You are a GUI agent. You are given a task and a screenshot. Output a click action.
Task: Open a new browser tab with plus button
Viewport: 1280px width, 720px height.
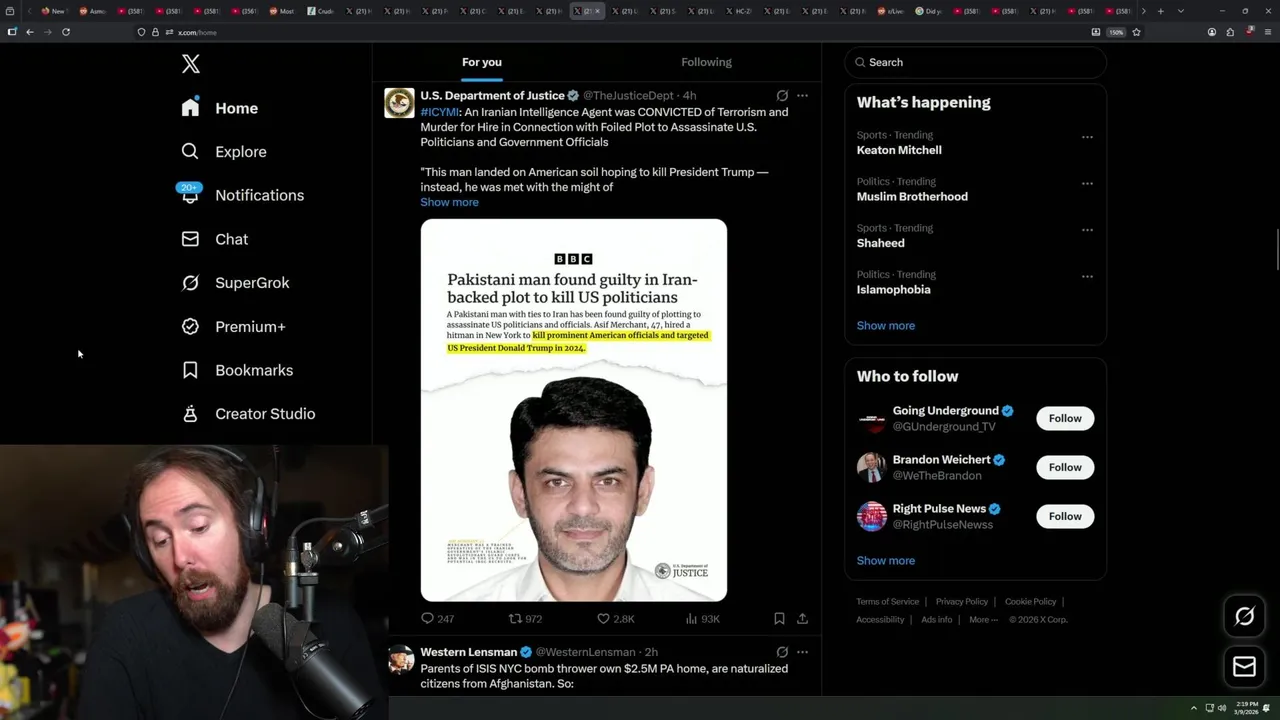pyautogui.click(x=1160, y=11)
